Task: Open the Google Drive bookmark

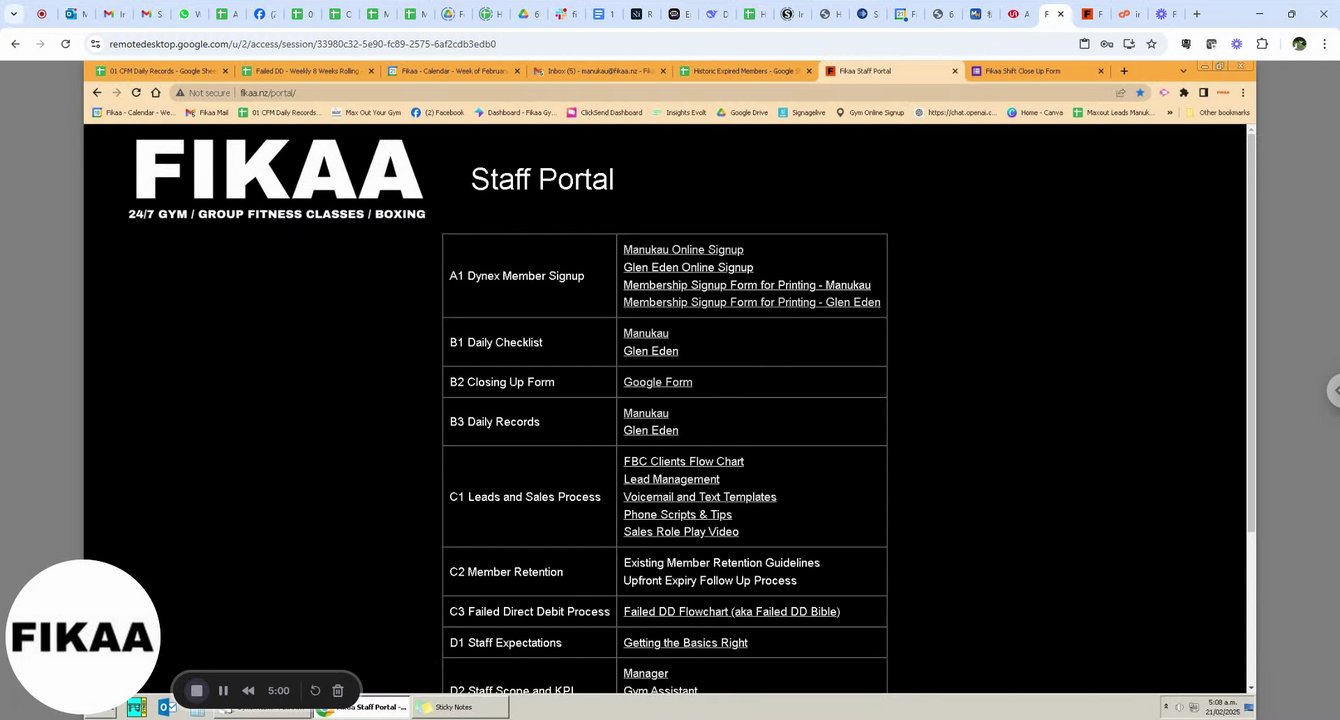Action: pos(742,113)
